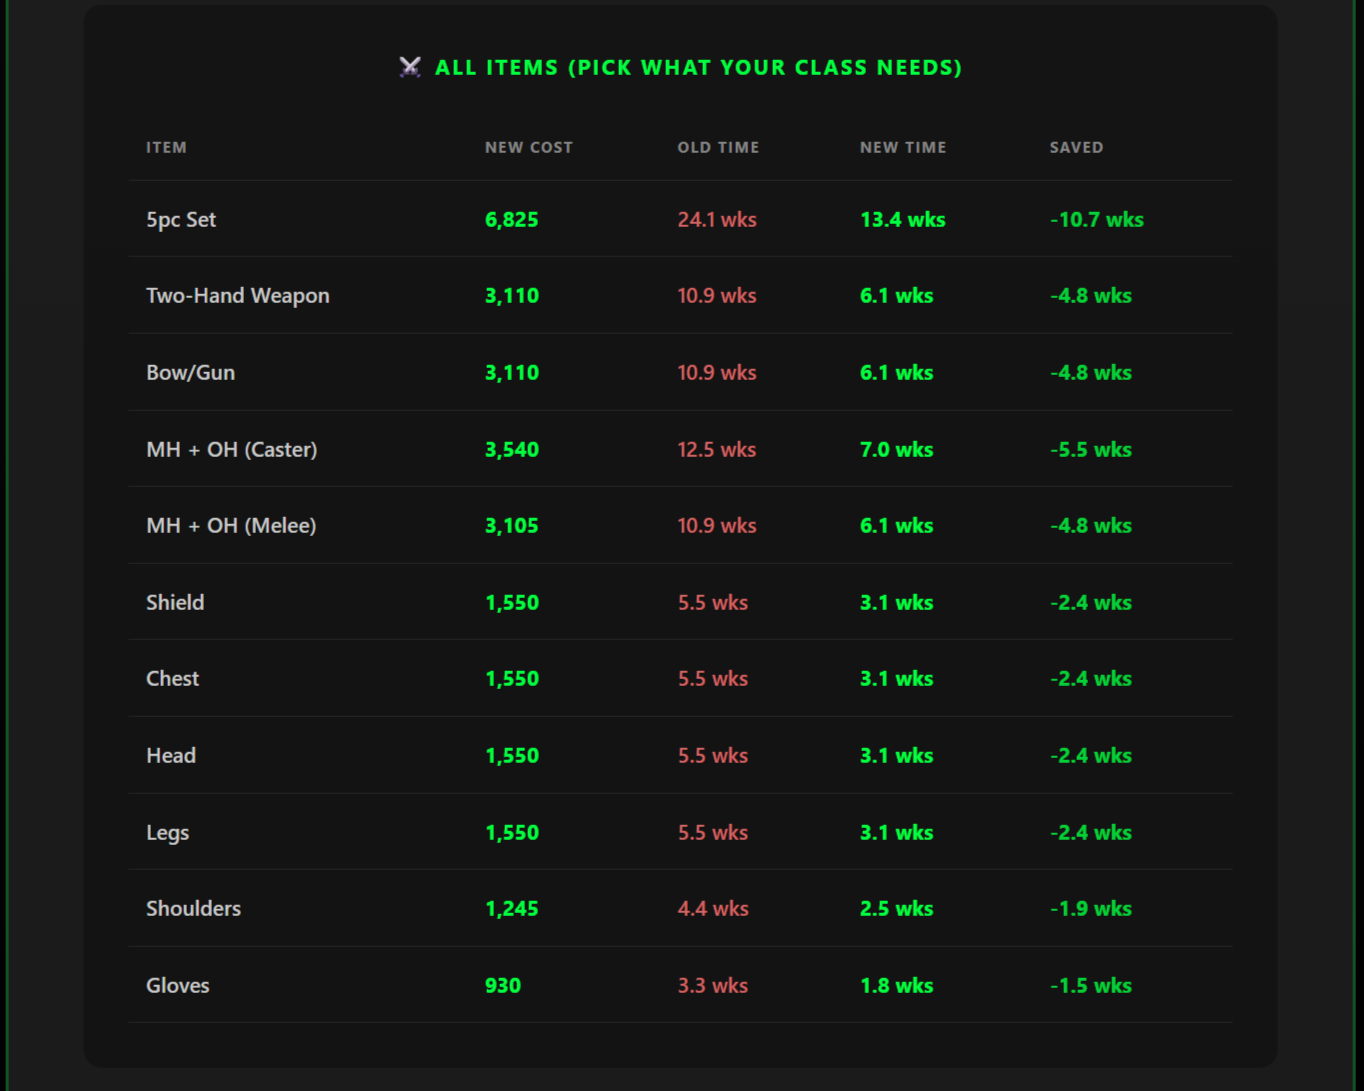This screenshot has height=1091, width=1364.
Task: Select the Bow/Gun item name
Action: [x=190, y=373]
